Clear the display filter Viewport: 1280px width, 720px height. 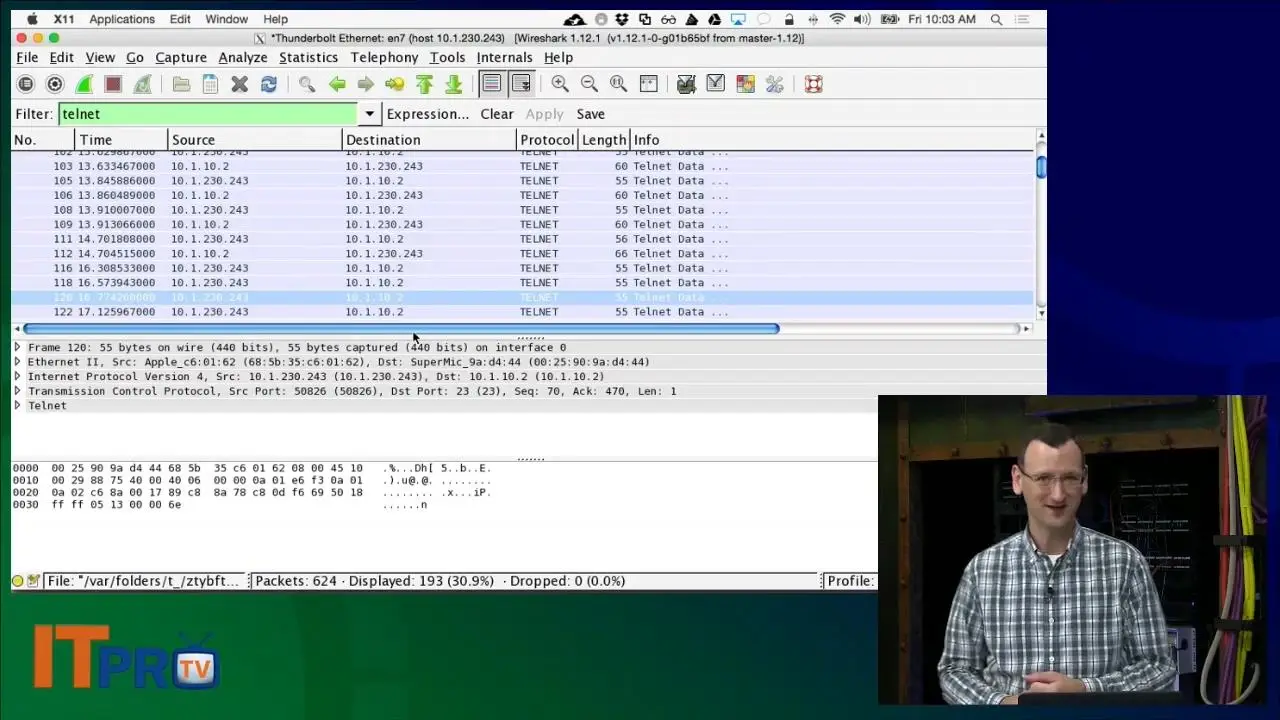496,114
